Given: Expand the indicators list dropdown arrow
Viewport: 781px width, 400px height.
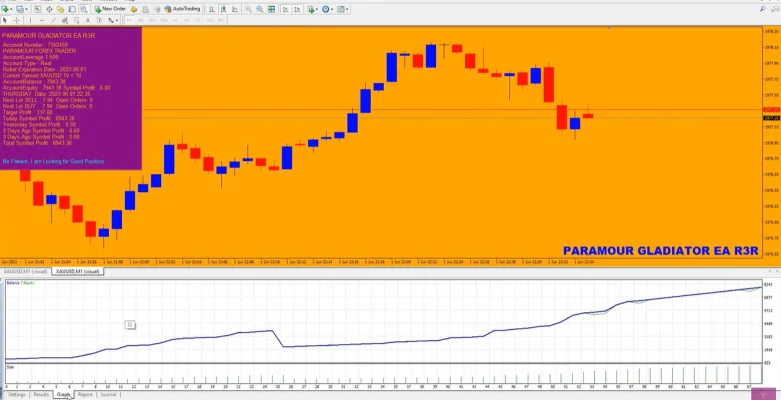Looking at the screenshot, I should 317,9.
